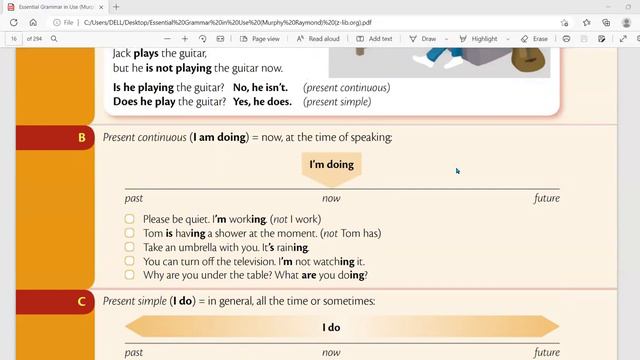Go to the browser home page

(x=33, y=22)
